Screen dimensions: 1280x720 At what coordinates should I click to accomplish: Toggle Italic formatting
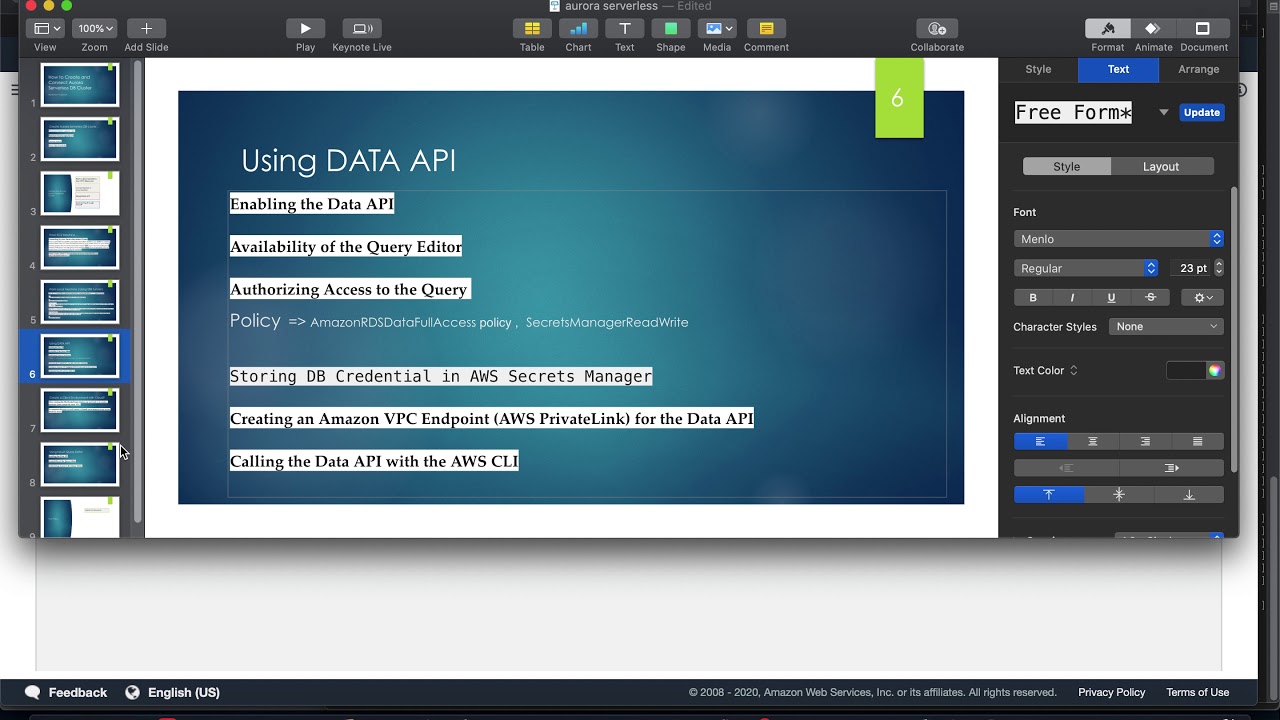pos(1072,298)
